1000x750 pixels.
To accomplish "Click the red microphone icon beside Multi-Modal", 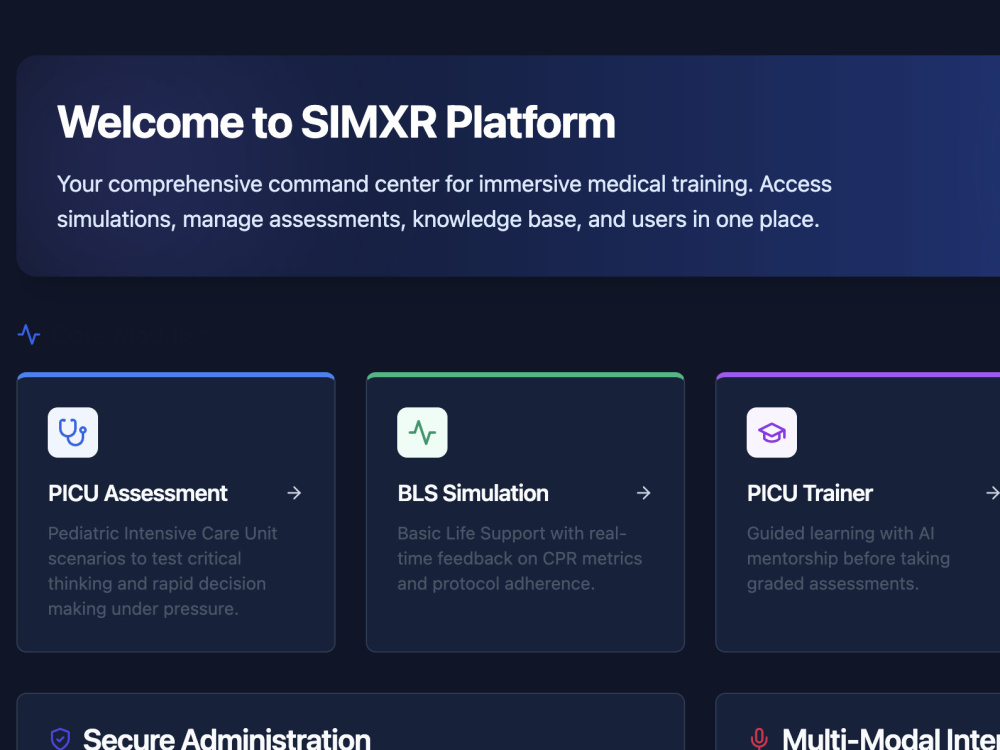I will [759, 739].
